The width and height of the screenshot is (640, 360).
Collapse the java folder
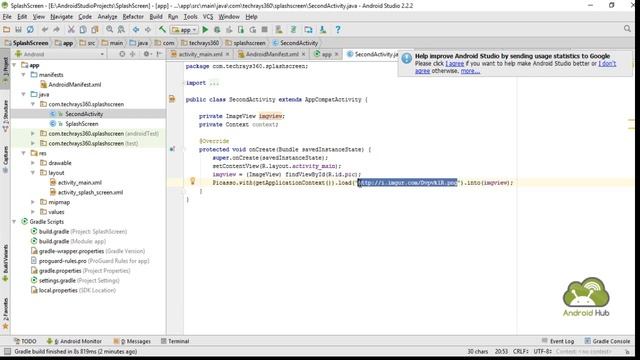coord(24,95)
